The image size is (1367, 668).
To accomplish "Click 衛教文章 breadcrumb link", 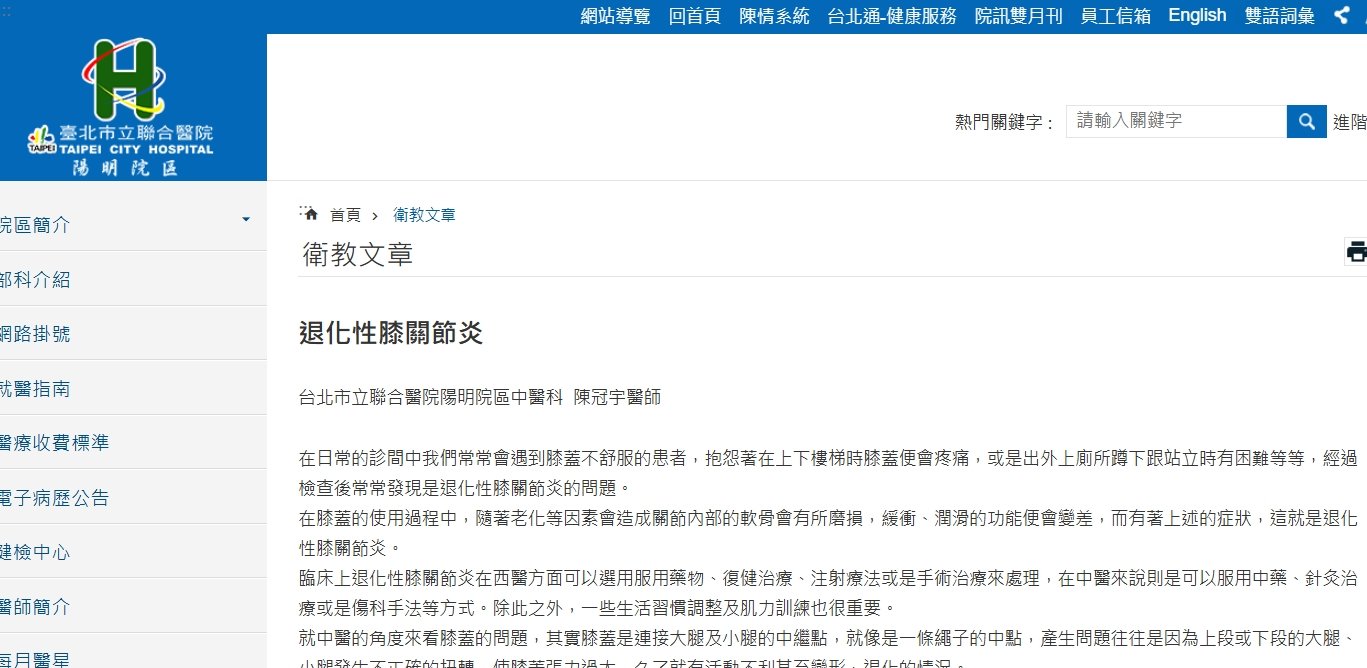I will 424,215.
